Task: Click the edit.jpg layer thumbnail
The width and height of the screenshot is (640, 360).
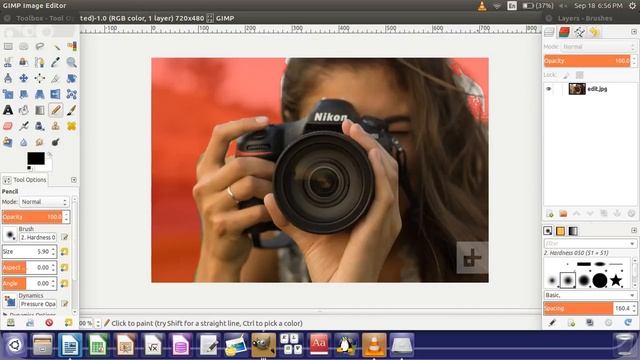Action: click(577, 89)
